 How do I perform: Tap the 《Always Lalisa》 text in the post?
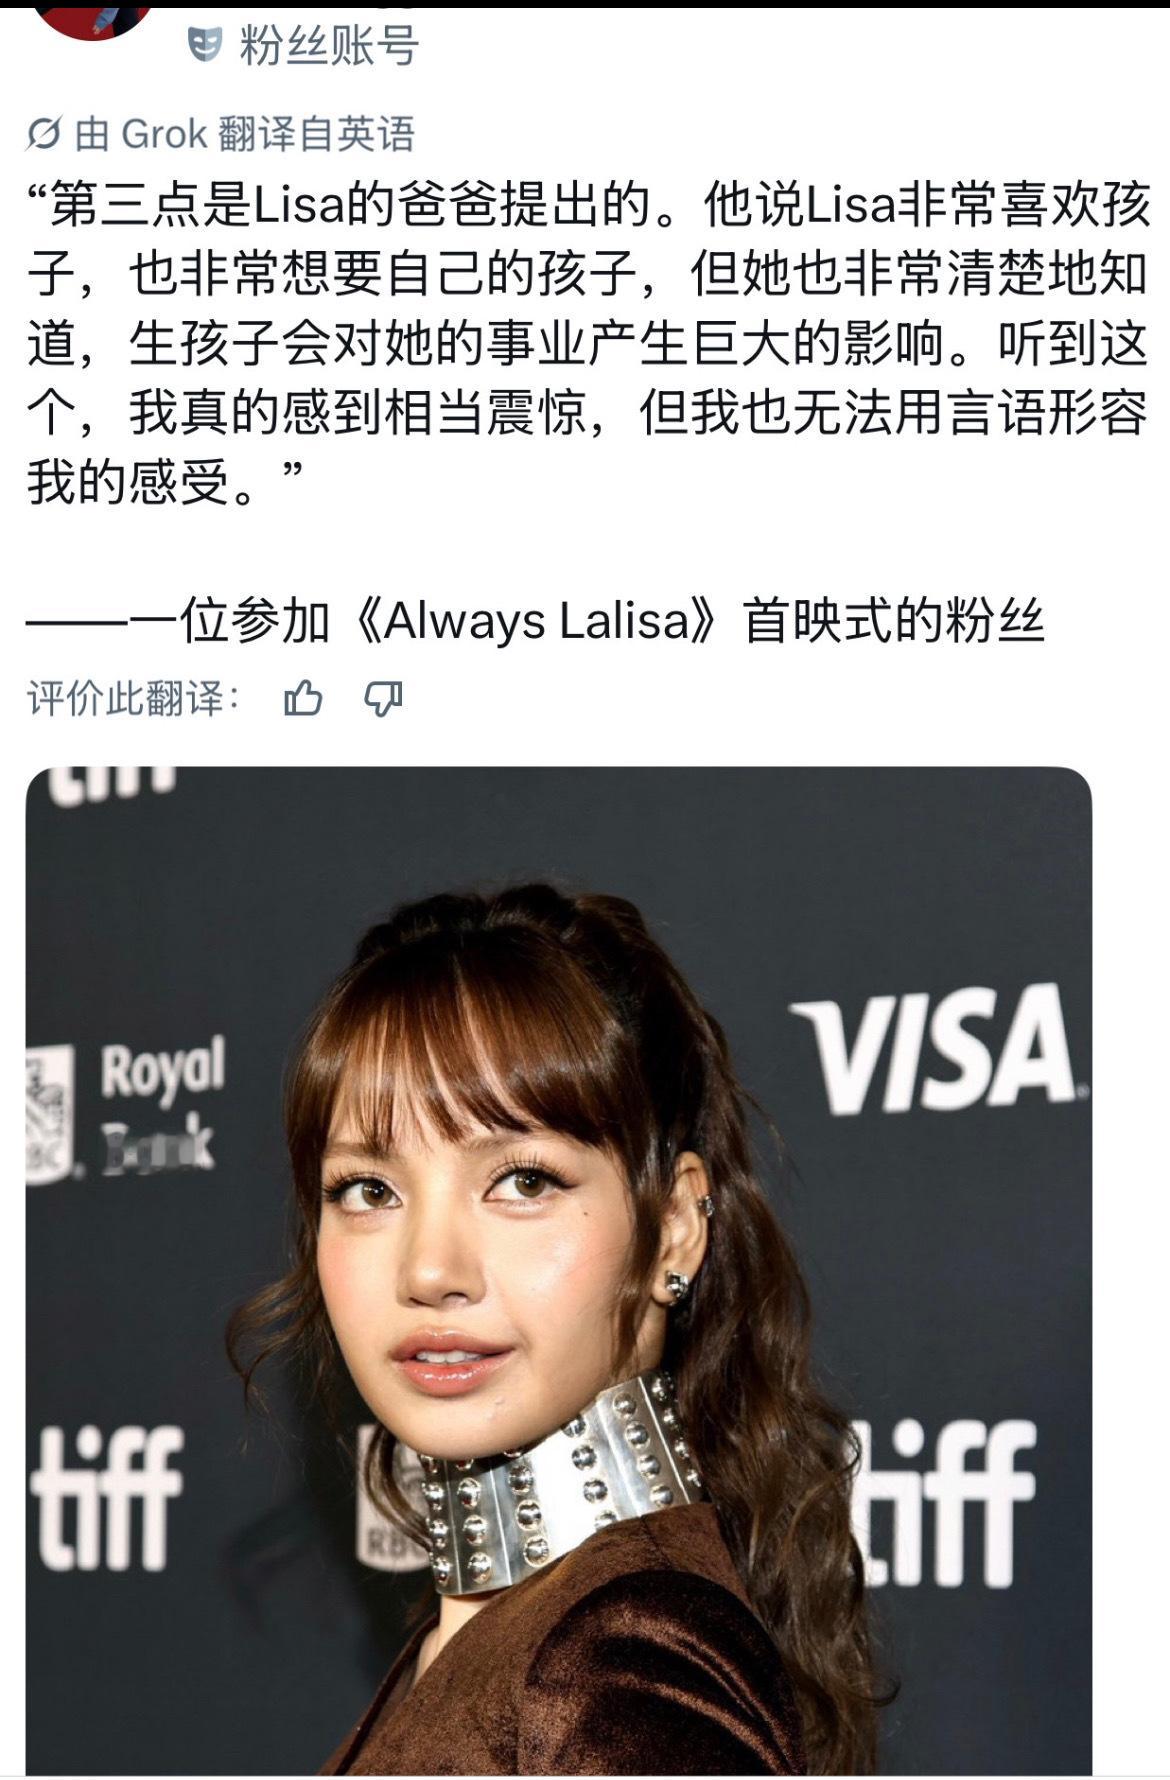coord(536,621)
